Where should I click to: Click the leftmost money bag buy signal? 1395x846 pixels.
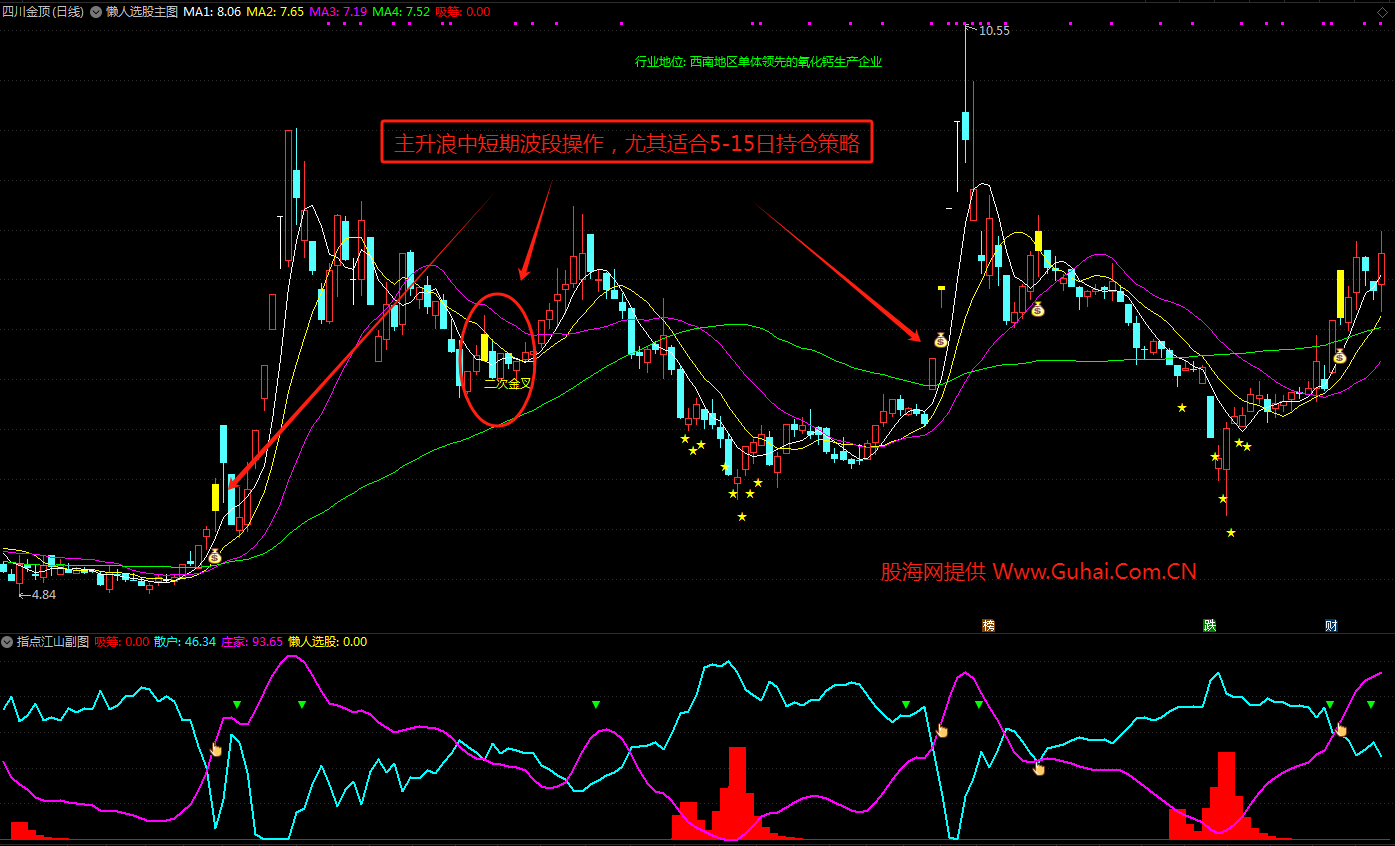click(214, 556)
